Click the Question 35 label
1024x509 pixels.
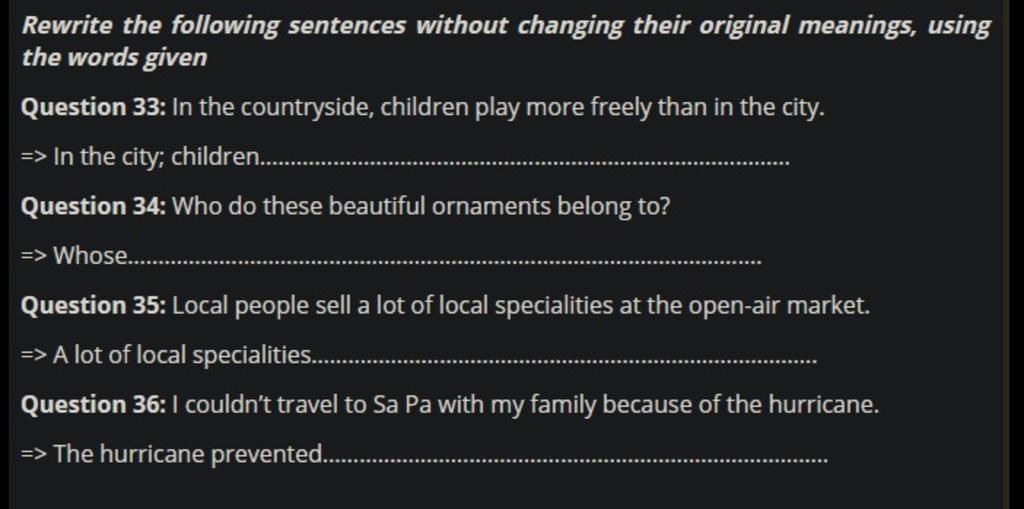coord(94,306)
